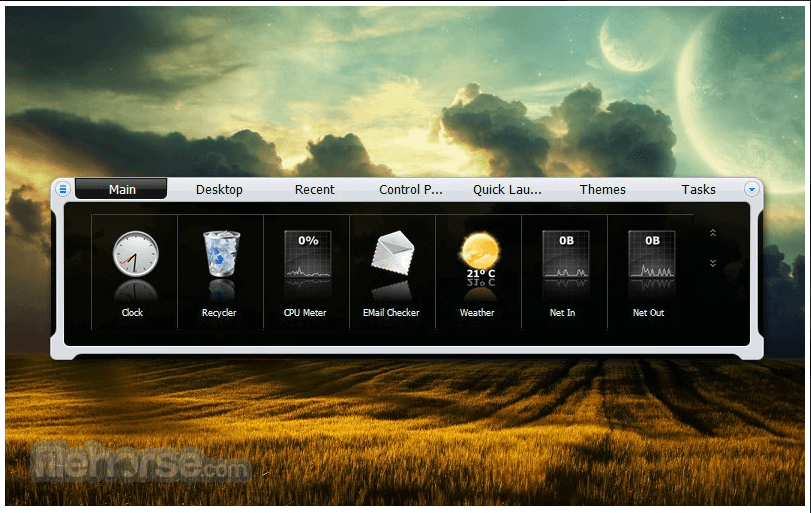Click the Weather sun icon
Screen dimensions: 811x513
pos(480,251)
